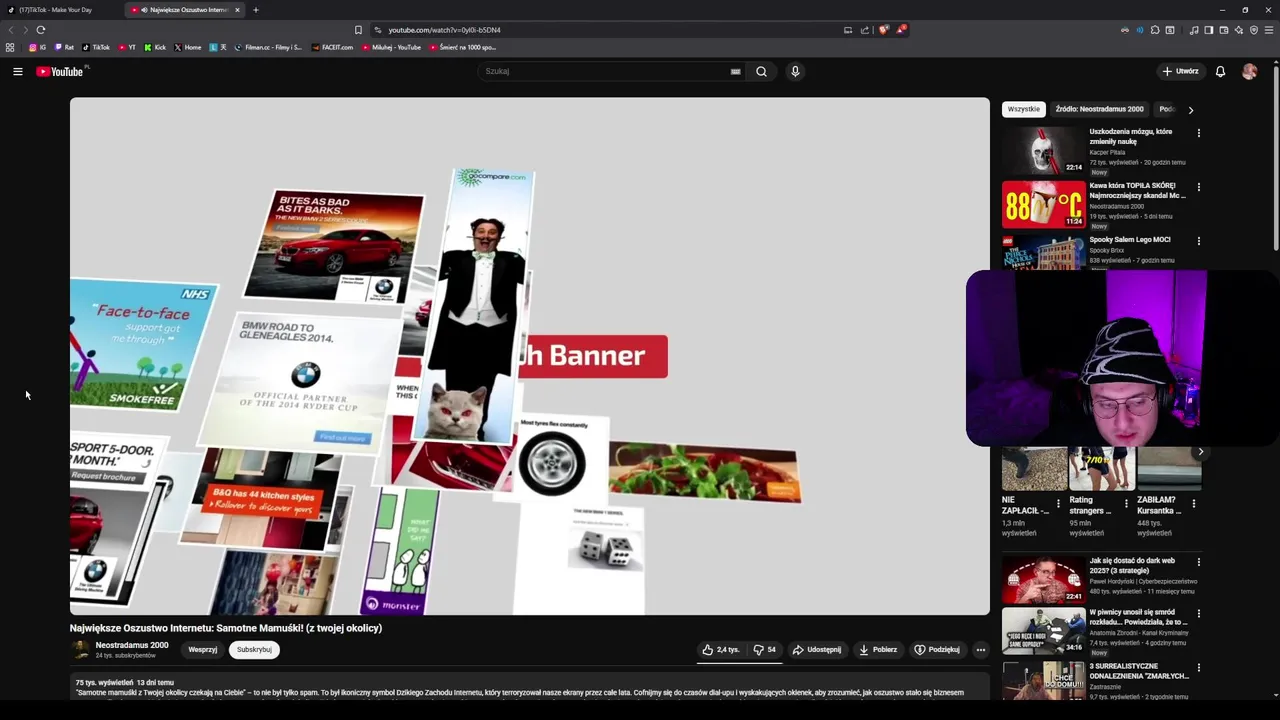Click the Pobierz download button
This screenshot has height=720, width=1280.
coord(878,649)
